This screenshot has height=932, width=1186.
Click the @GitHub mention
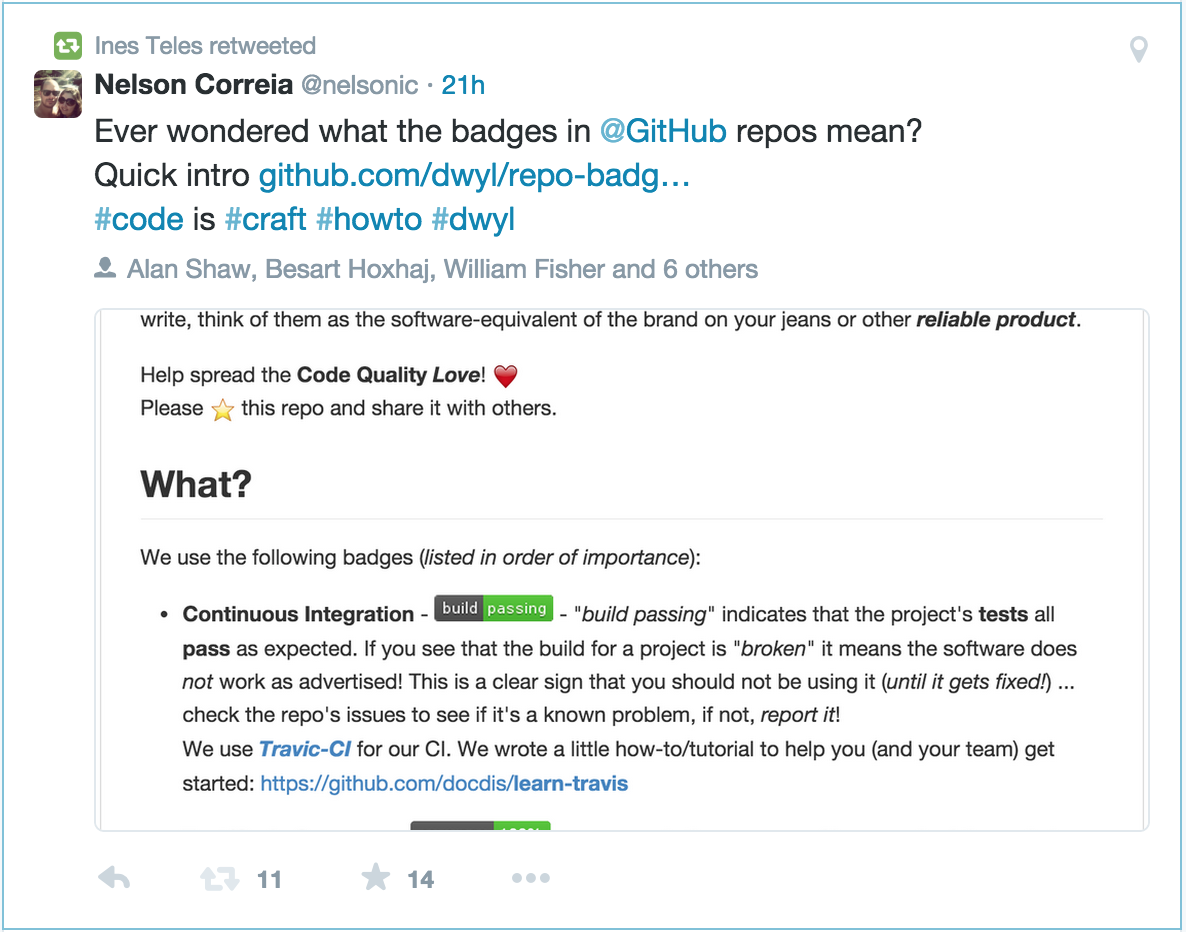(x=663, y=131)
